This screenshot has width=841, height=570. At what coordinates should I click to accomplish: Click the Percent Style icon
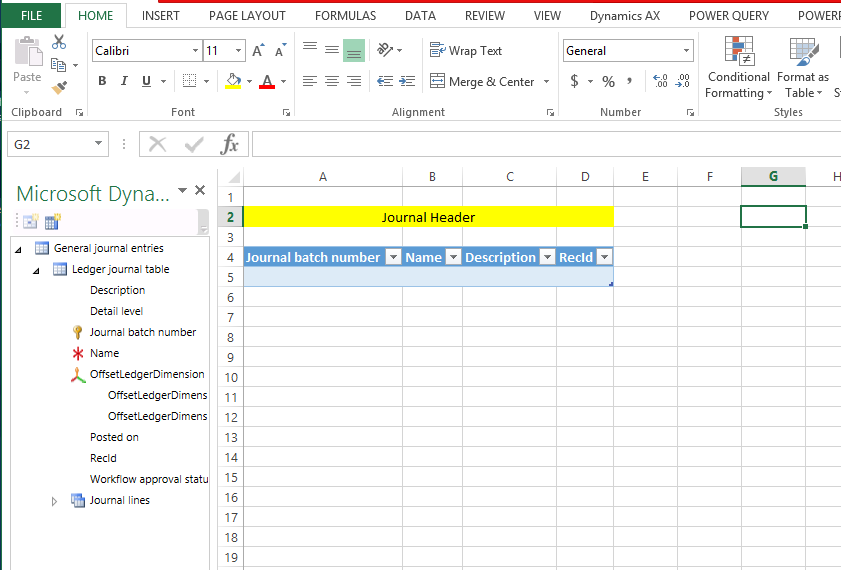click(608, 82)
